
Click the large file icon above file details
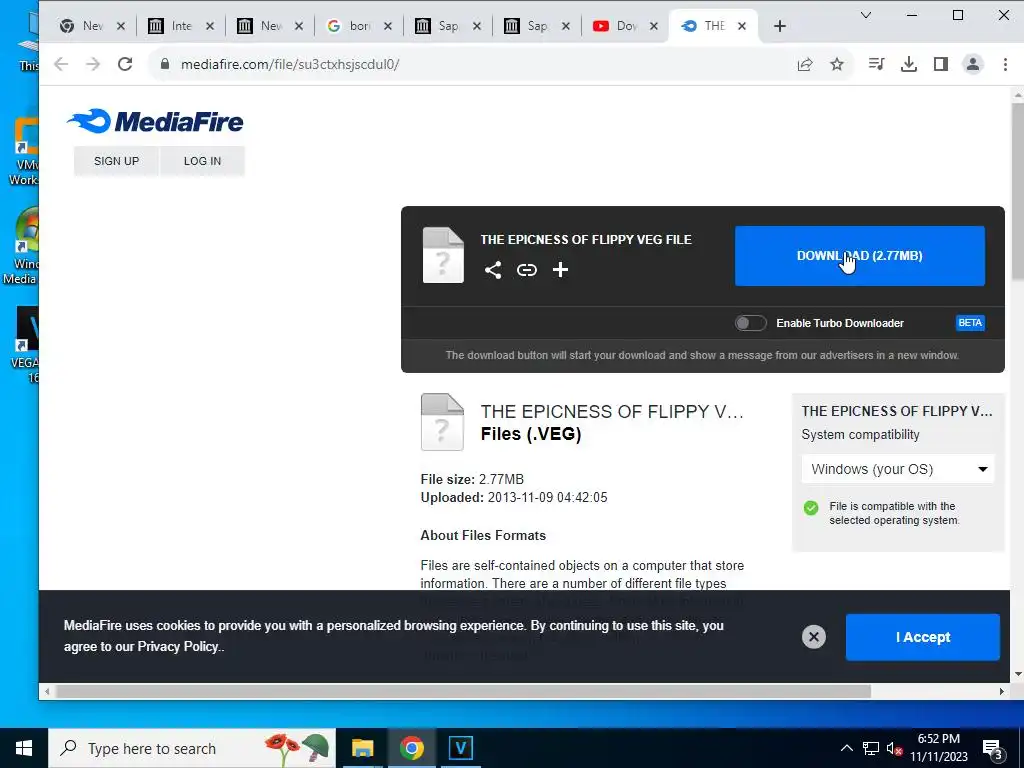point(442,422)
